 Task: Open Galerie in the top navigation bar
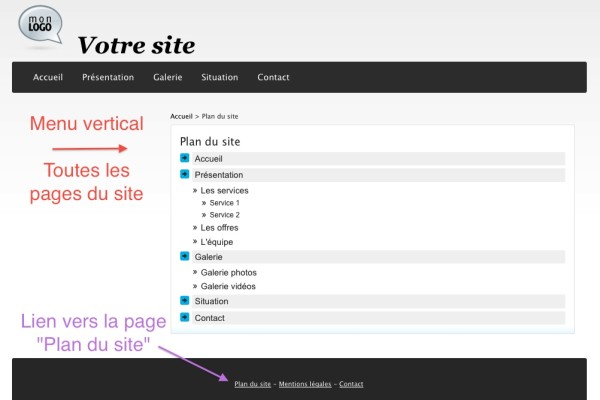[x=168, y=77]
